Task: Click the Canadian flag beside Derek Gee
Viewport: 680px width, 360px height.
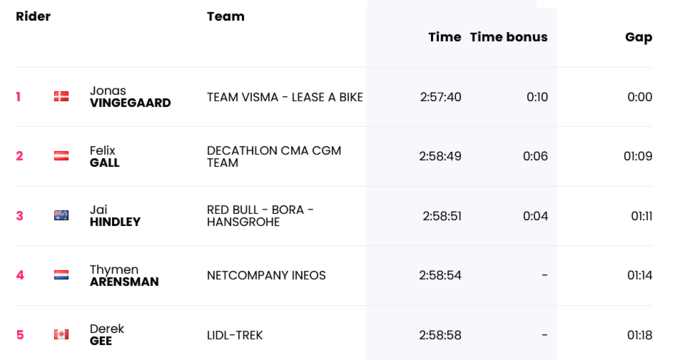Action: pyautogui.click(x=61, y=334)
